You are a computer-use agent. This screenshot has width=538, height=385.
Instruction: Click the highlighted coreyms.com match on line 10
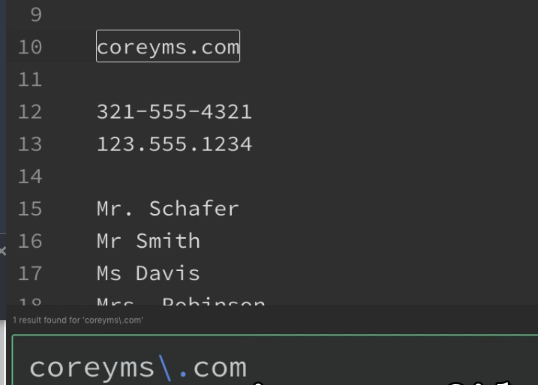[x=168, y=46]
